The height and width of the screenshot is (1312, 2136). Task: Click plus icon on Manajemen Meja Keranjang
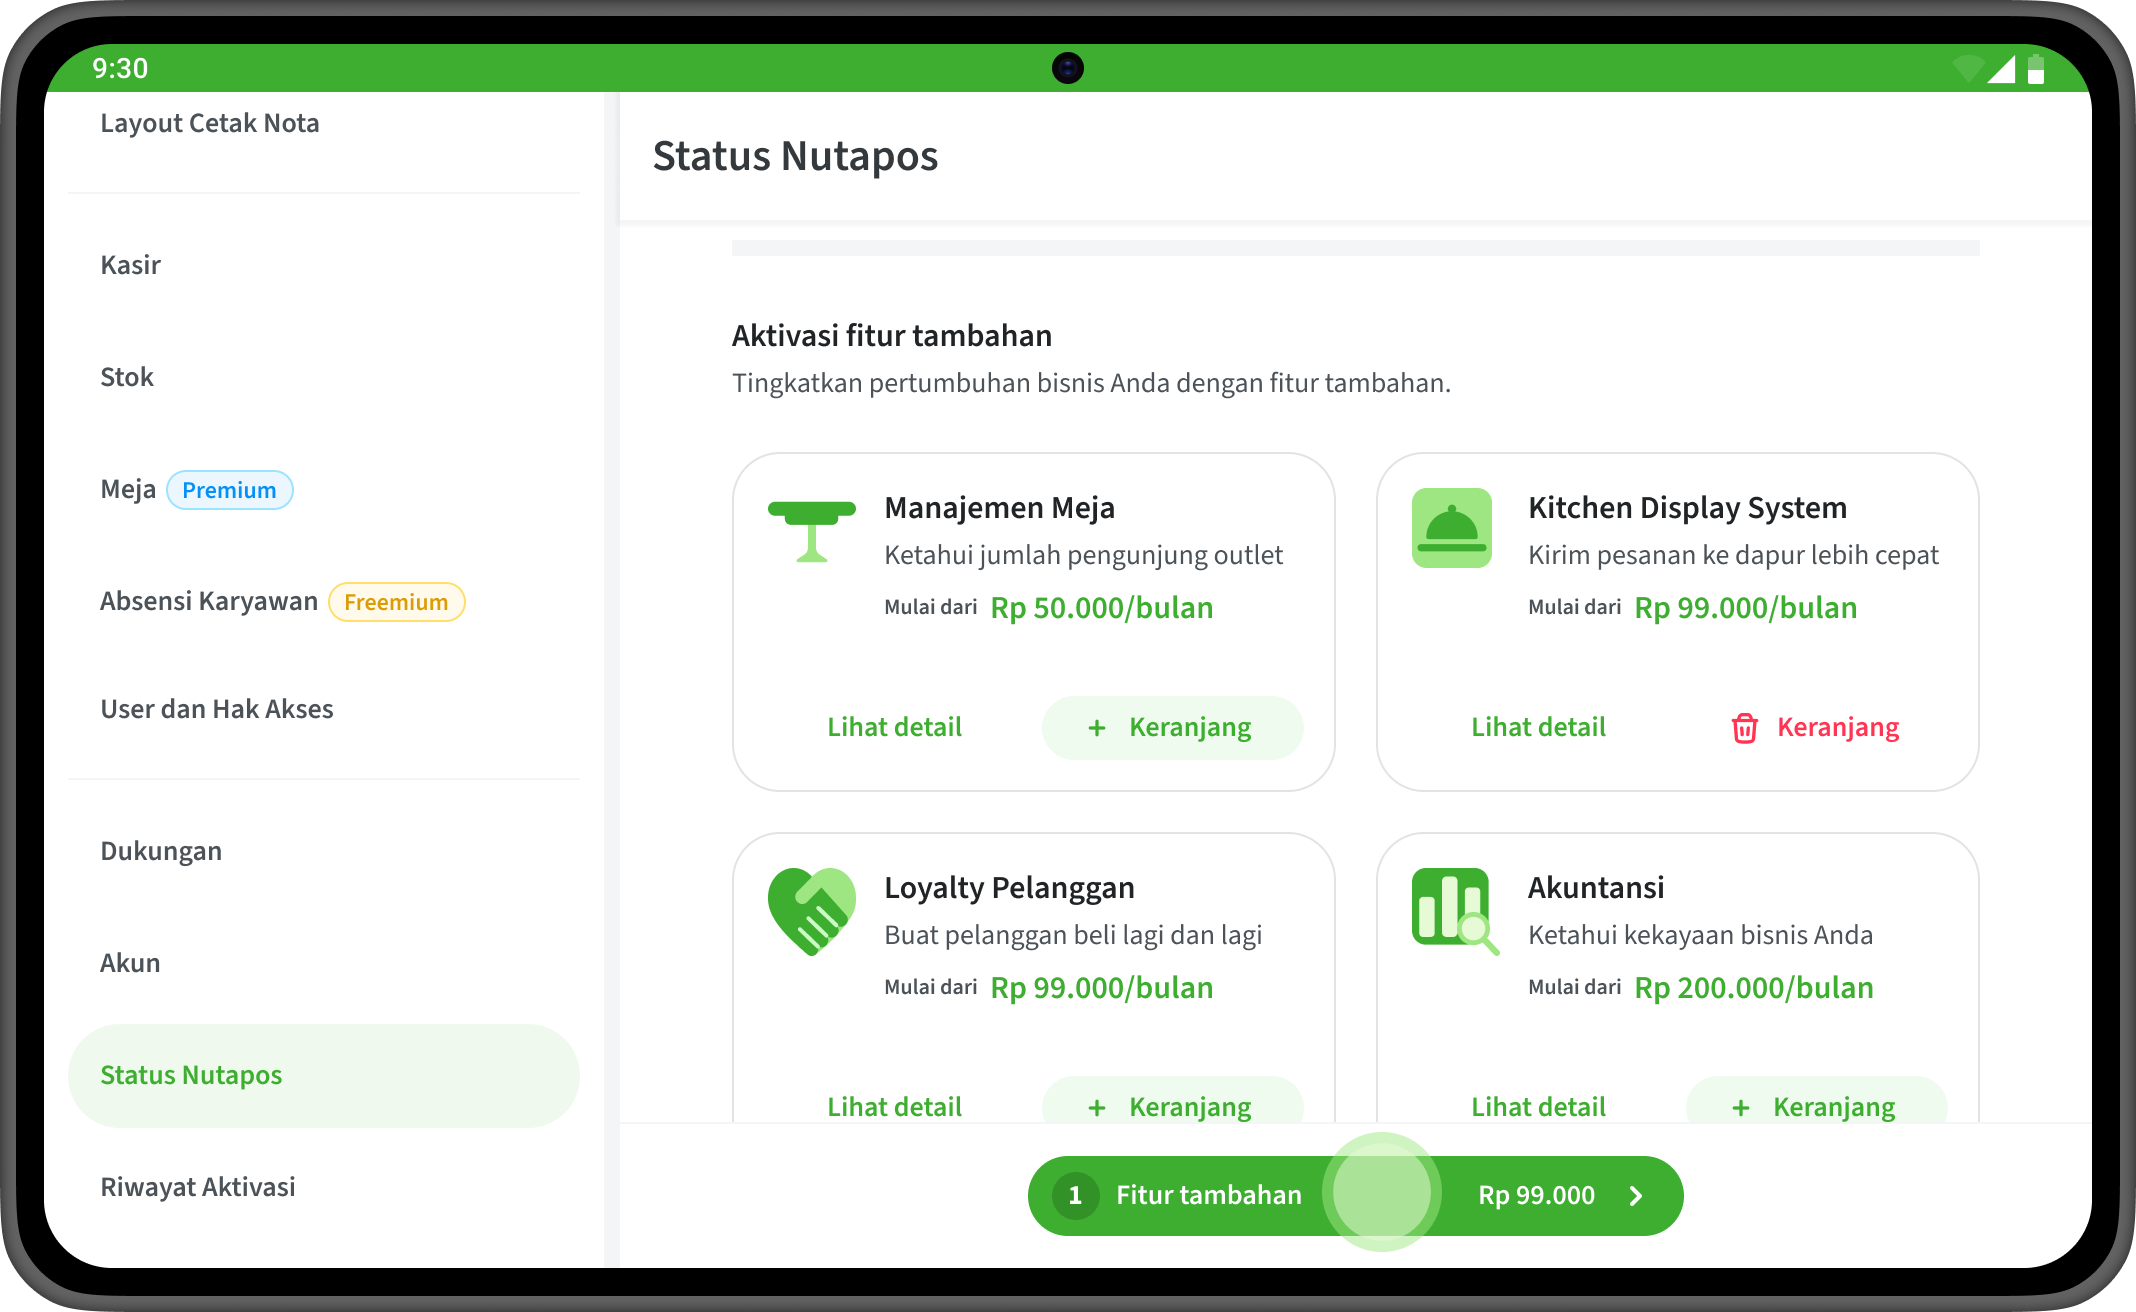pyautogui.click(x=1096, y=728)
